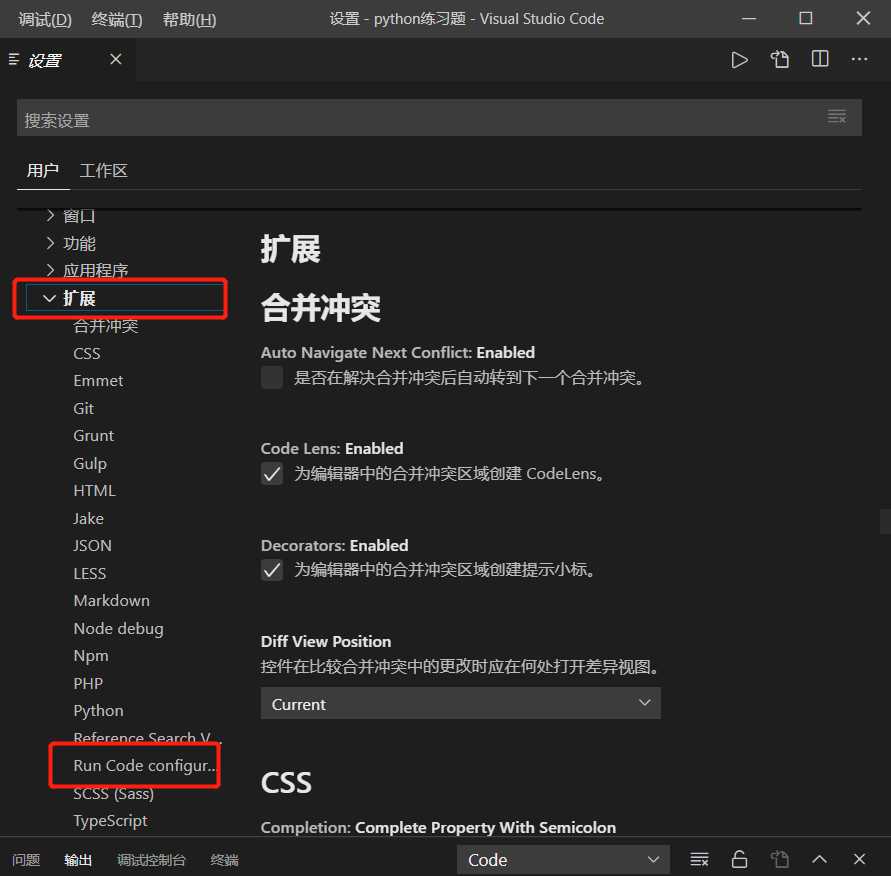This screenshot has height=876, width=891.
Task: Click the 搜索设置 search field
Action: pos(439,118)
